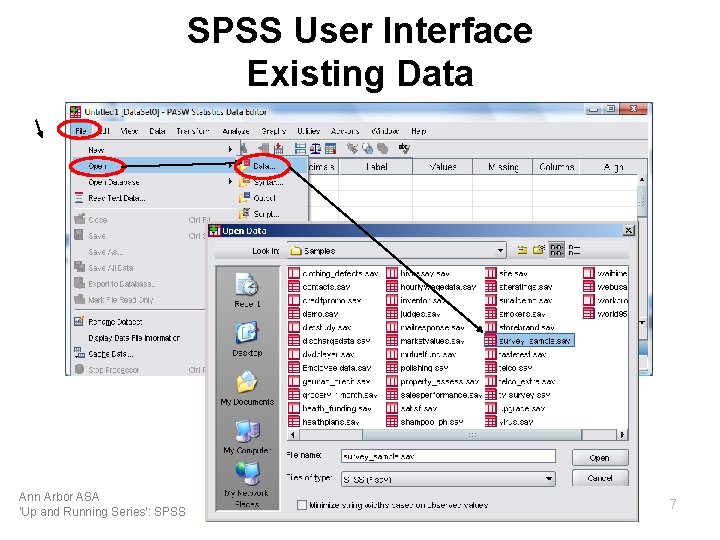
Task: Expand the New submenu arrow
Action: click(230, 149)
